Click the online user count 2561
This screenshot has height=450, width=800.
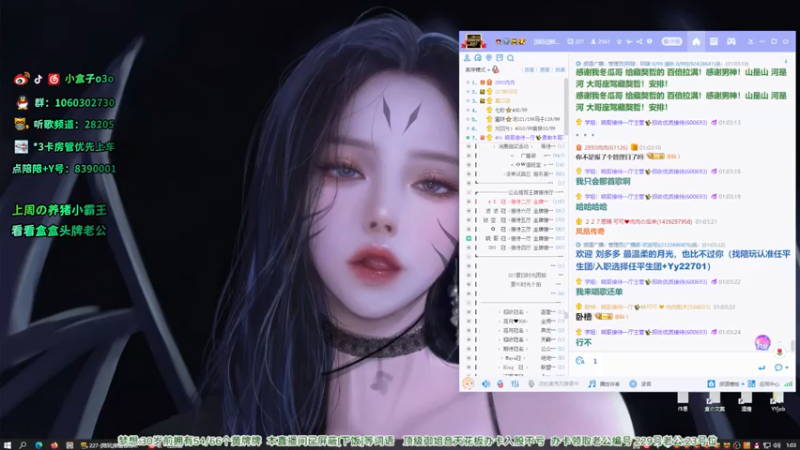601,42
